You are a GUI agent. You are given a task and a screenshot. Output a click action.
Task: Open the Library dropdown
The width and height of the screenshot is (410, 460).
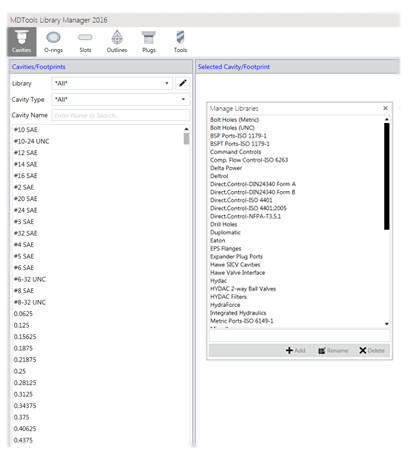112,83
